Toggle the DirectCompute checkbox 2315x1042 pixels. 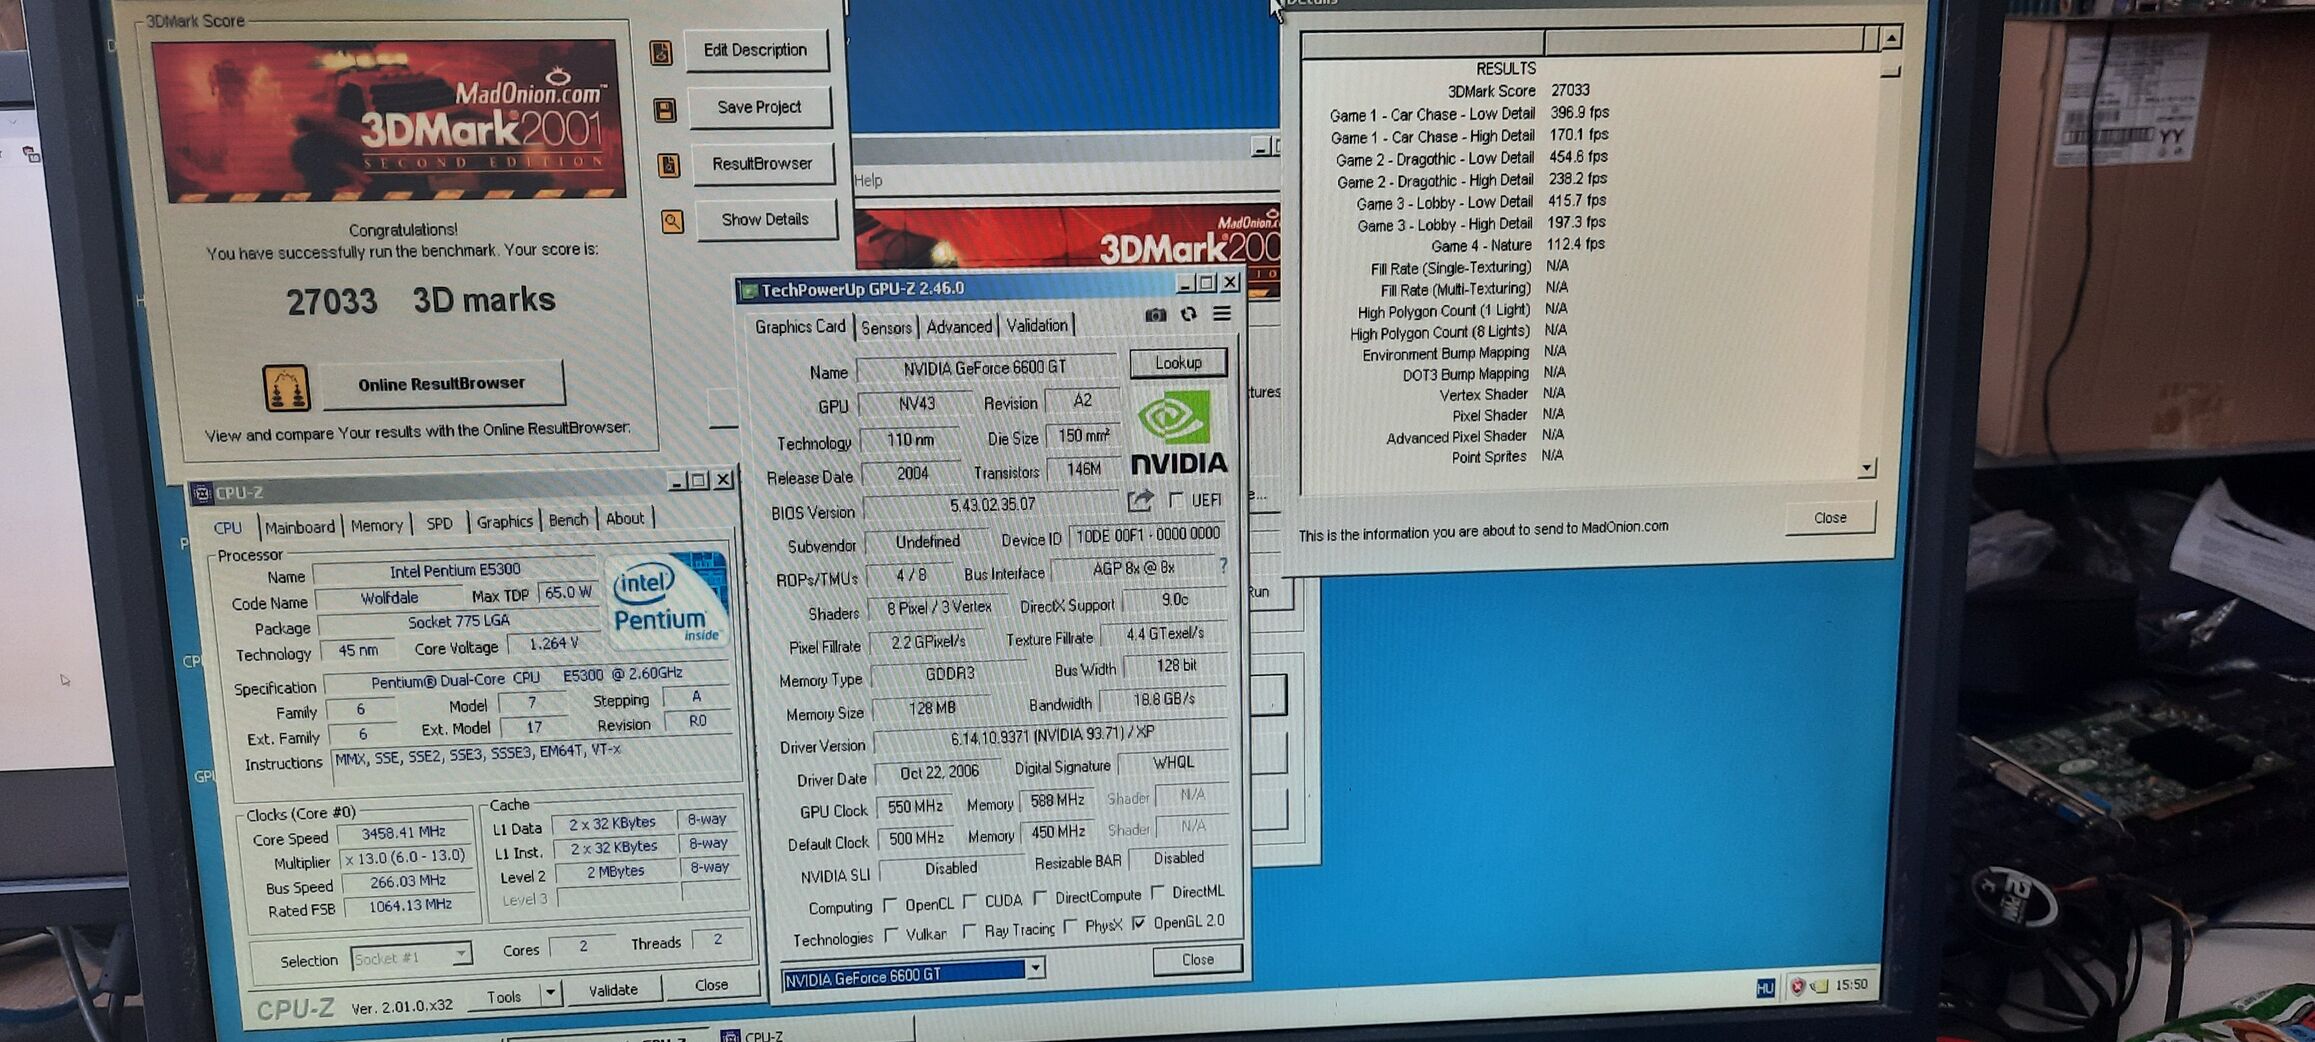point(1040,897)
